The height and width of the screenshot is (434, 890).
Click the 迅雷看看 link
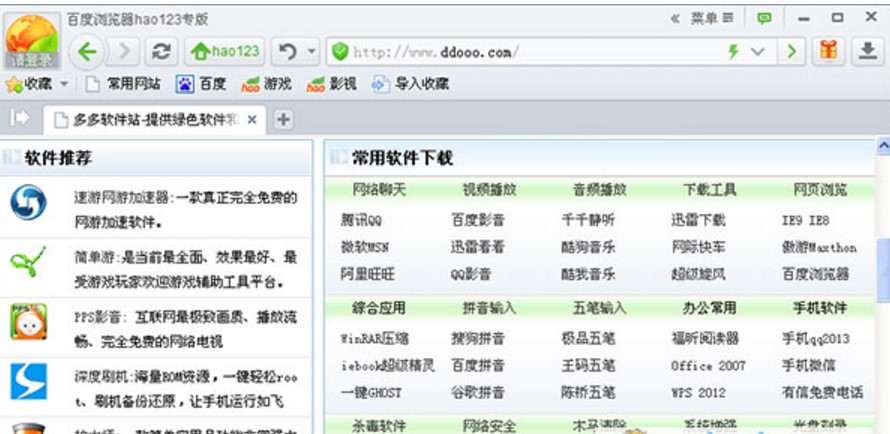coord(478,247)
